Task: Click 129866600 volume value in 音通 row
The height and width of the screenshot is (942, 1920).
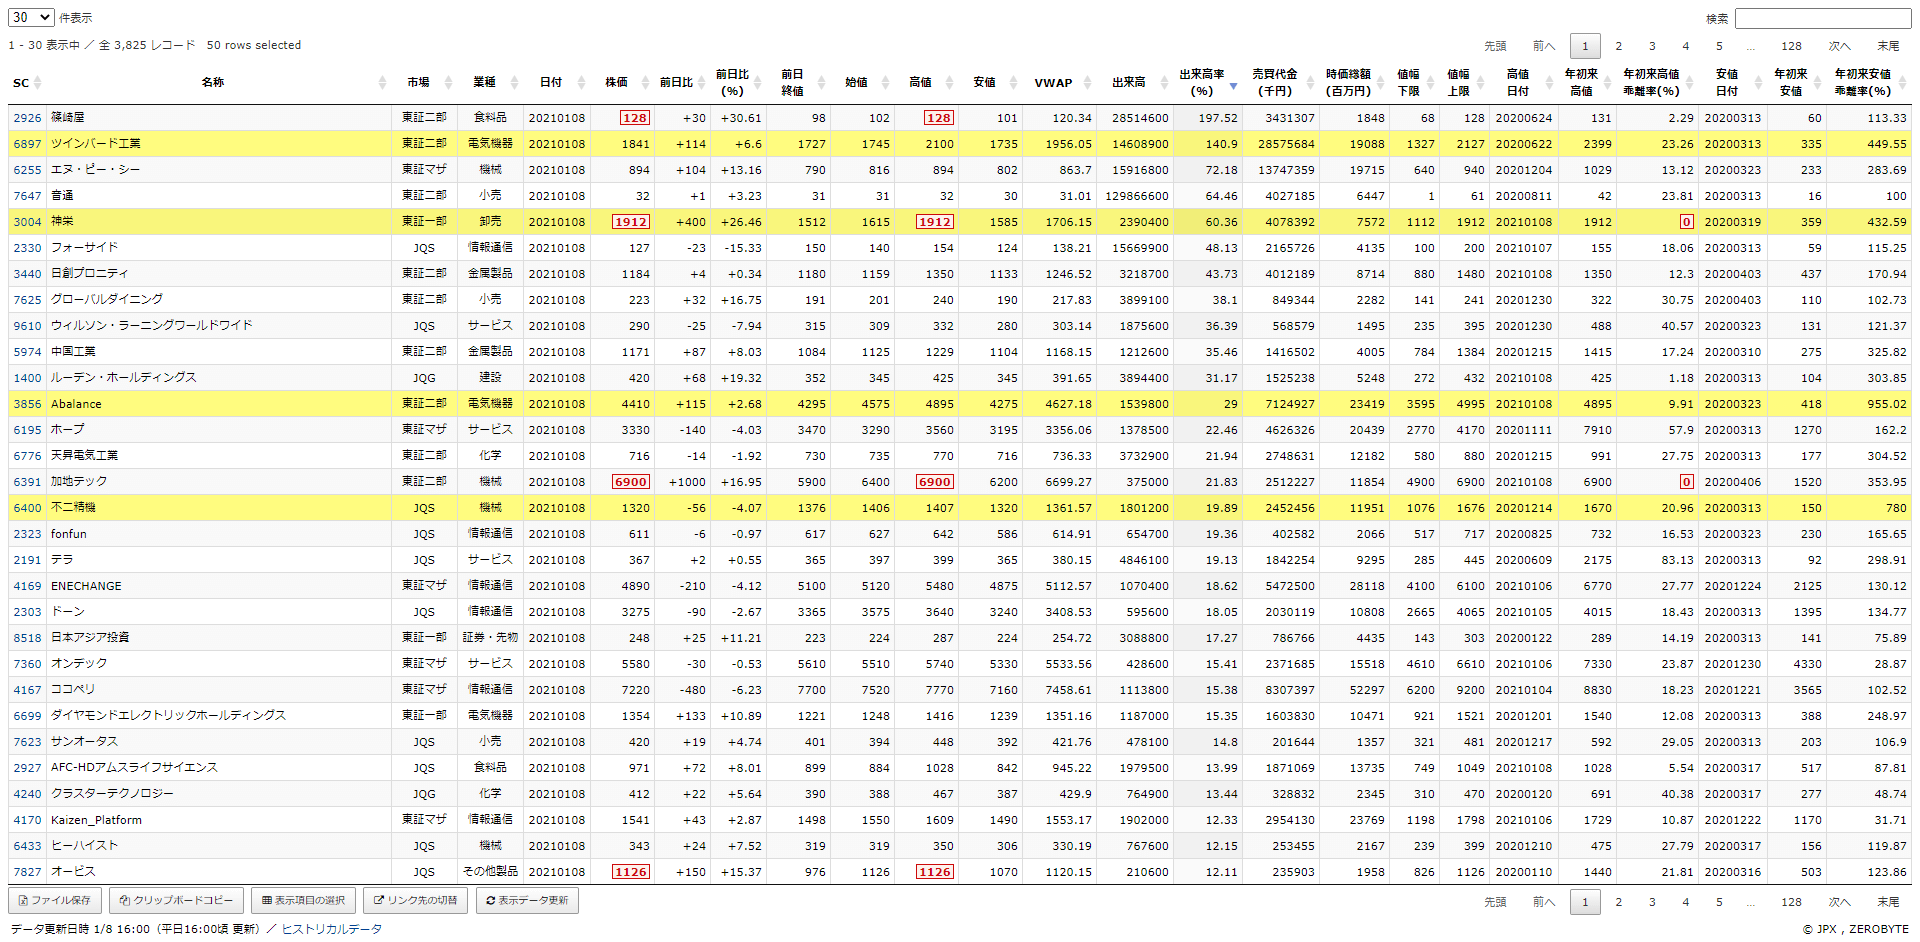Action: point(1137,196)
